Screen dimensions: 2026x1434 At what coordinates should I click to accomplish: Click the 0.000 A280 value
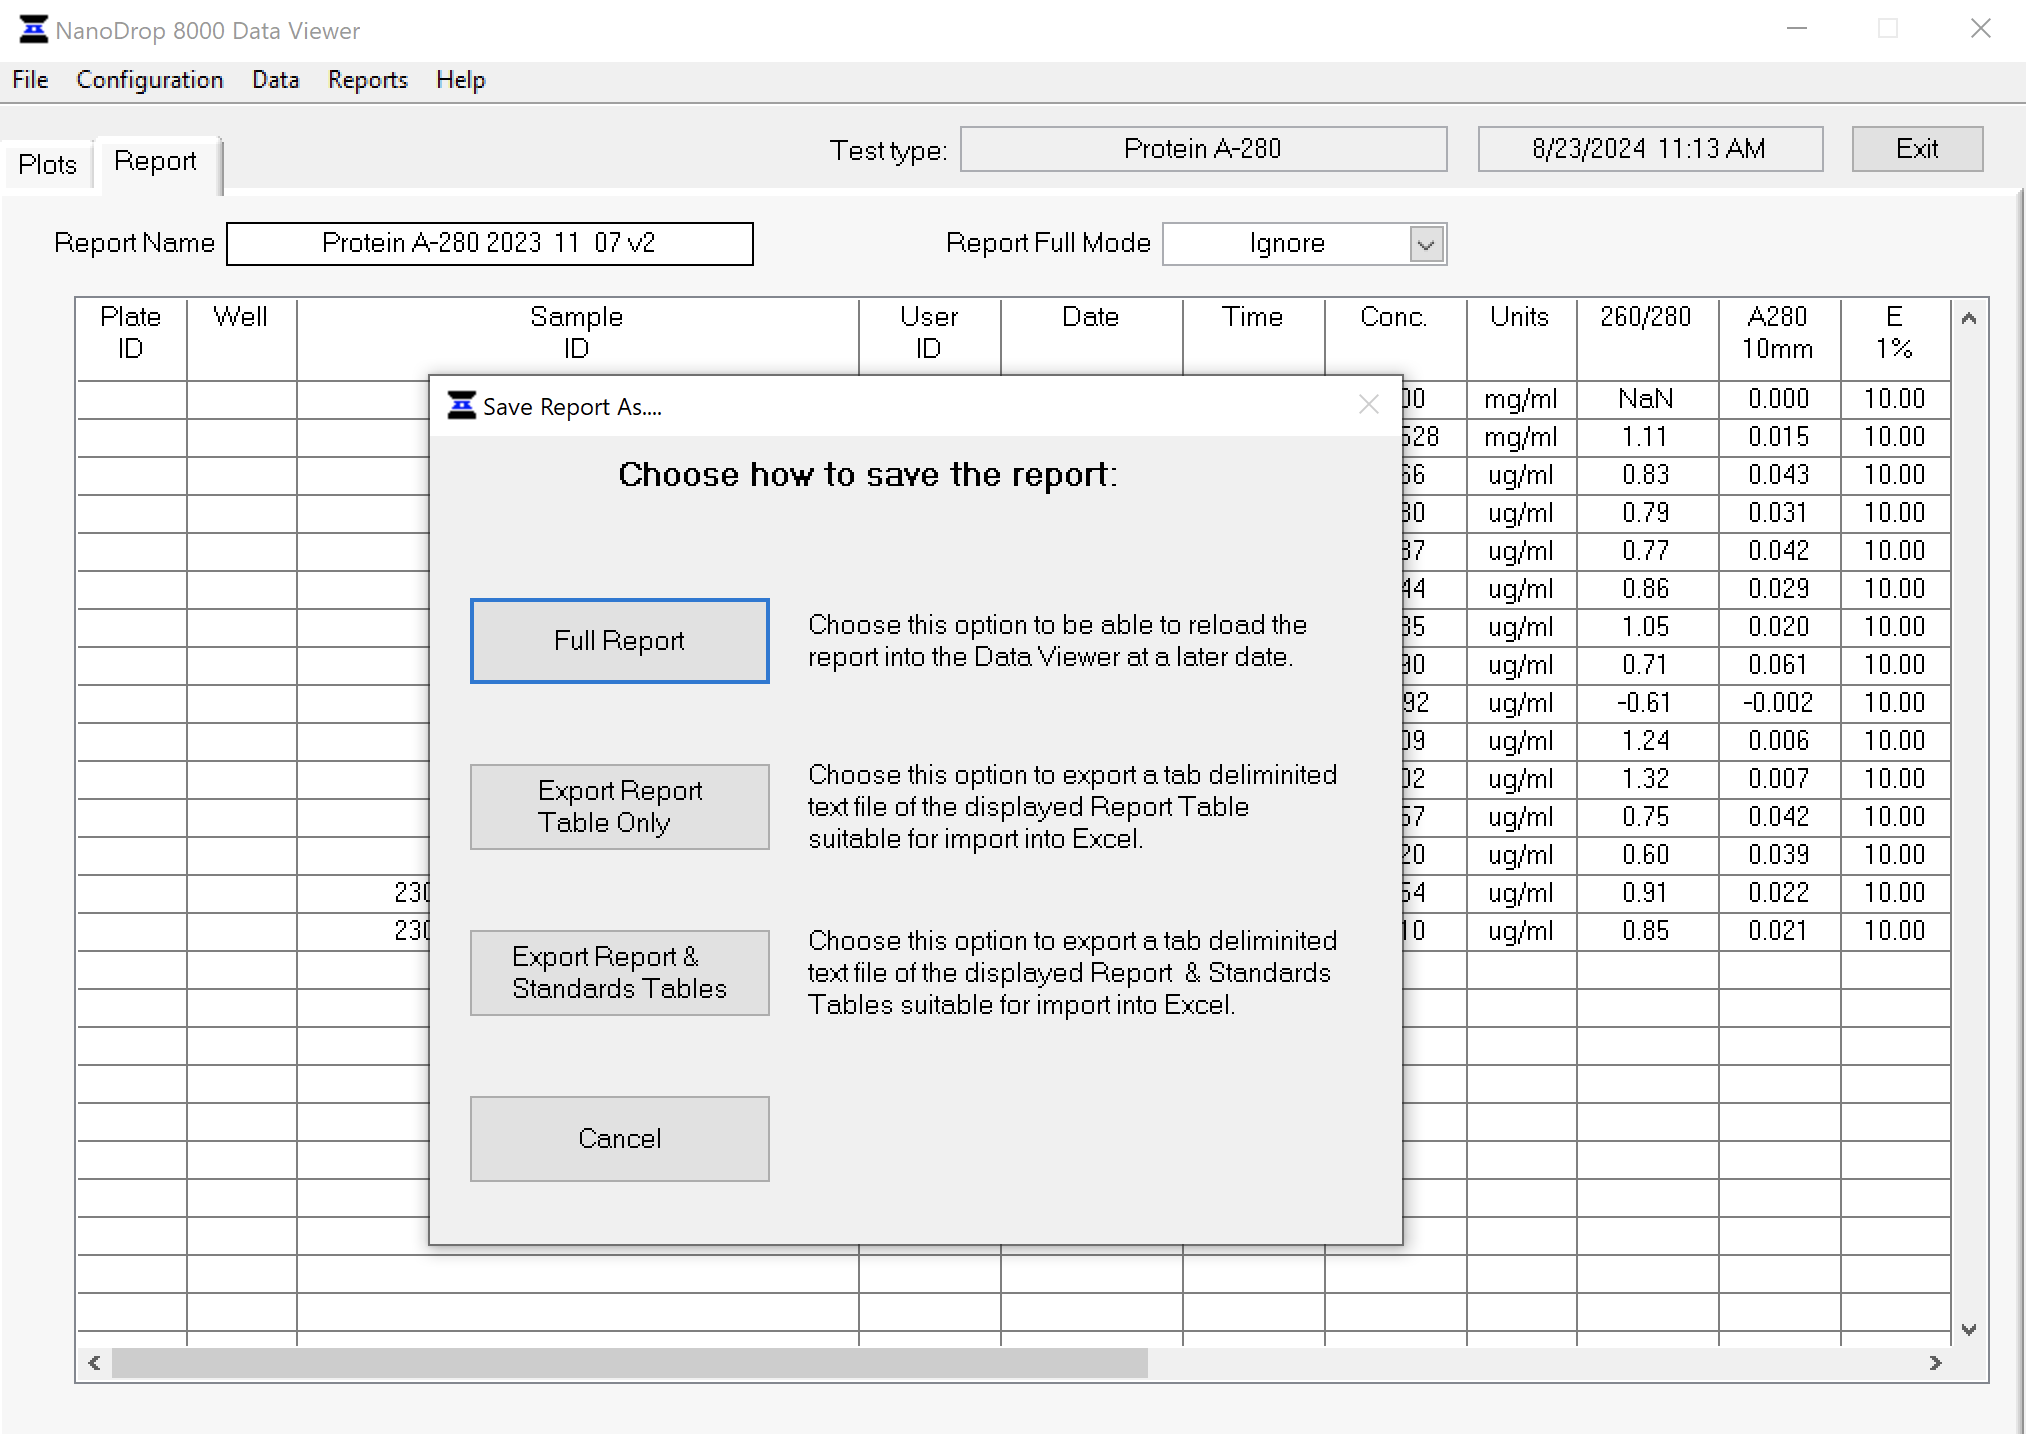[x=1778, y=399]
